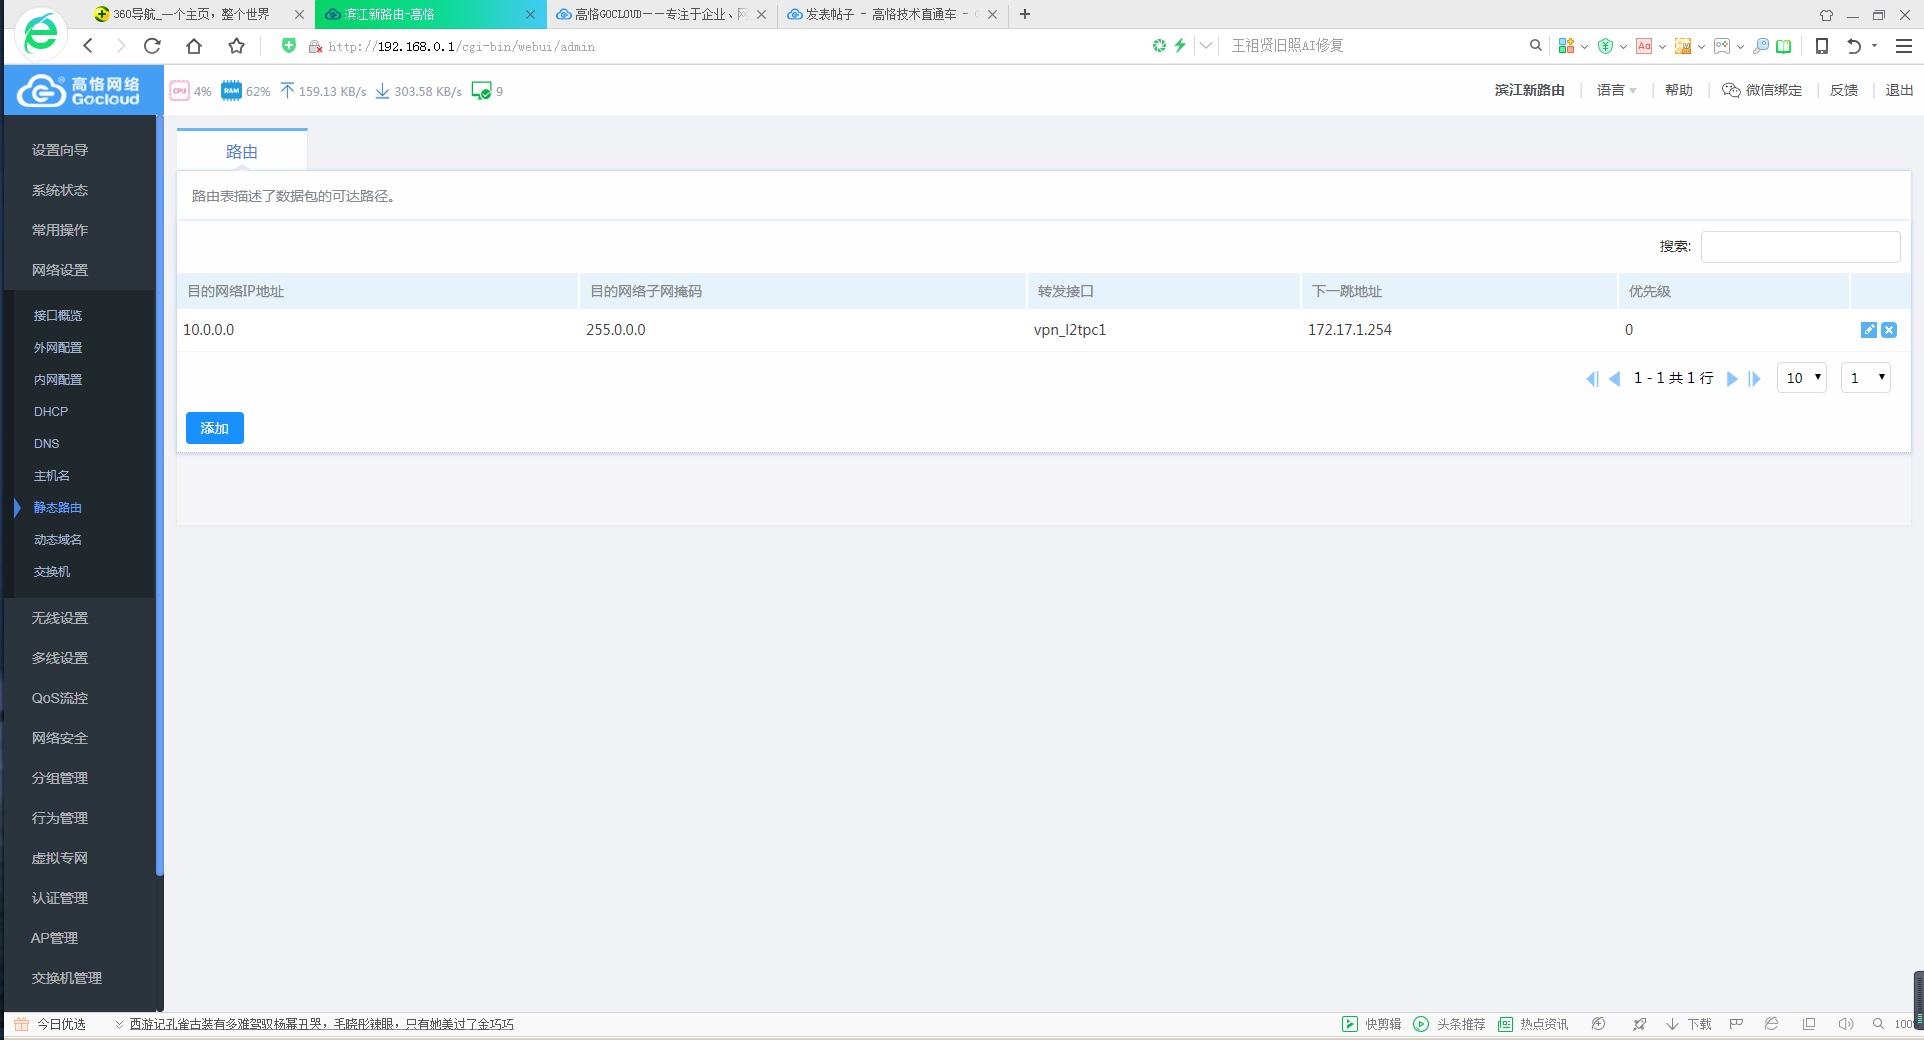Open DHCP submenu item

[x=51, y=412]
